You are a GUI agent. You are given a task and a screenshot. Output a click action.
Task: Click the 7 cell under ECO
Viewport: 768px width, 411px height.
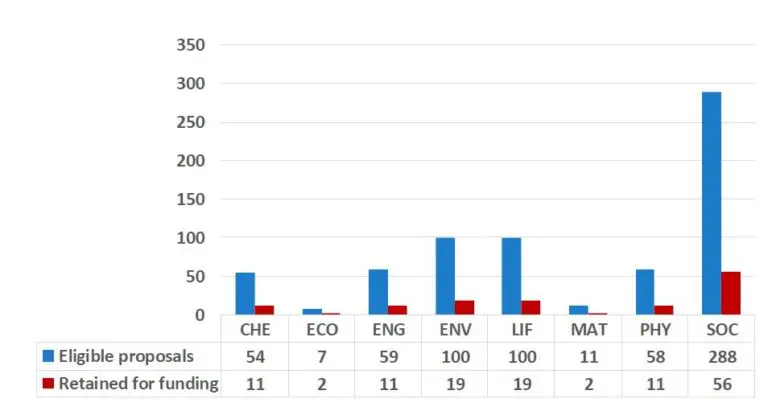[321, 357]
